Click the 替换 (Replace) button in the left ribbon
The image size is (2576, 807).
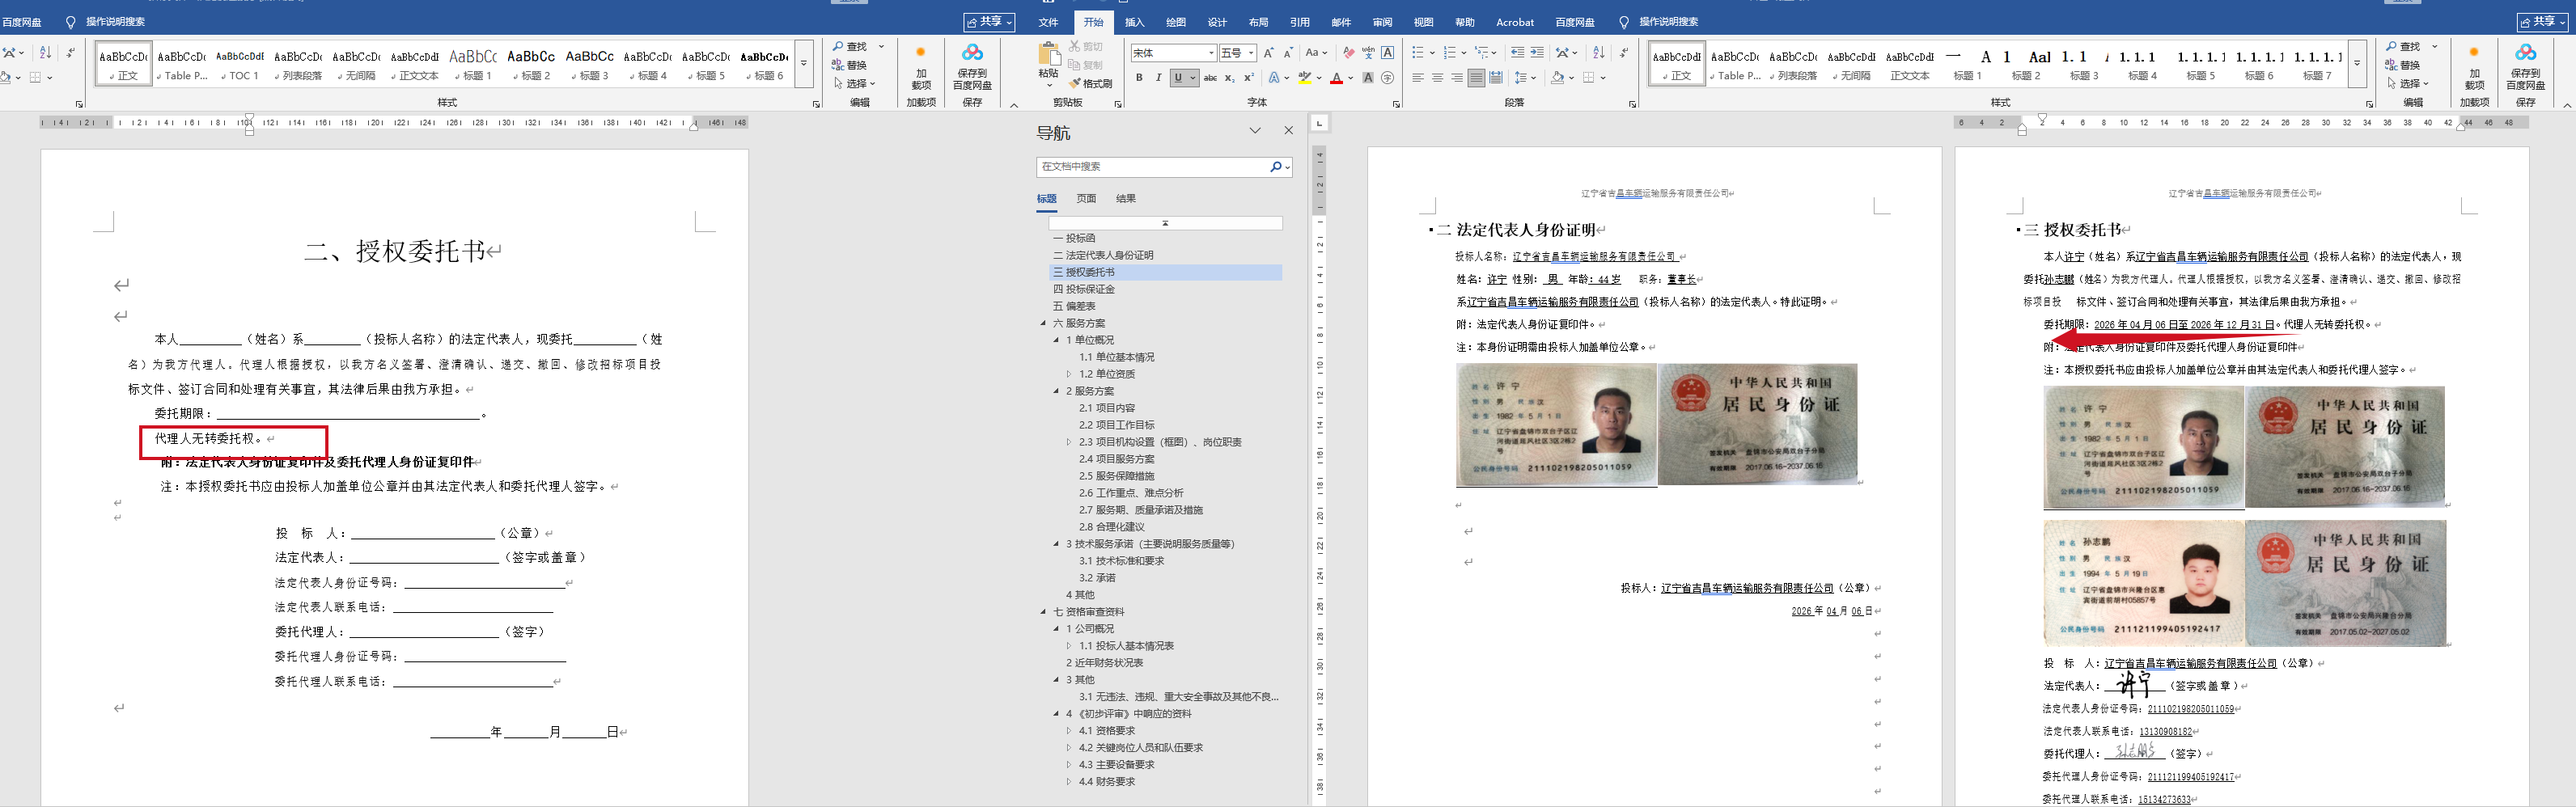pos(850,65)
